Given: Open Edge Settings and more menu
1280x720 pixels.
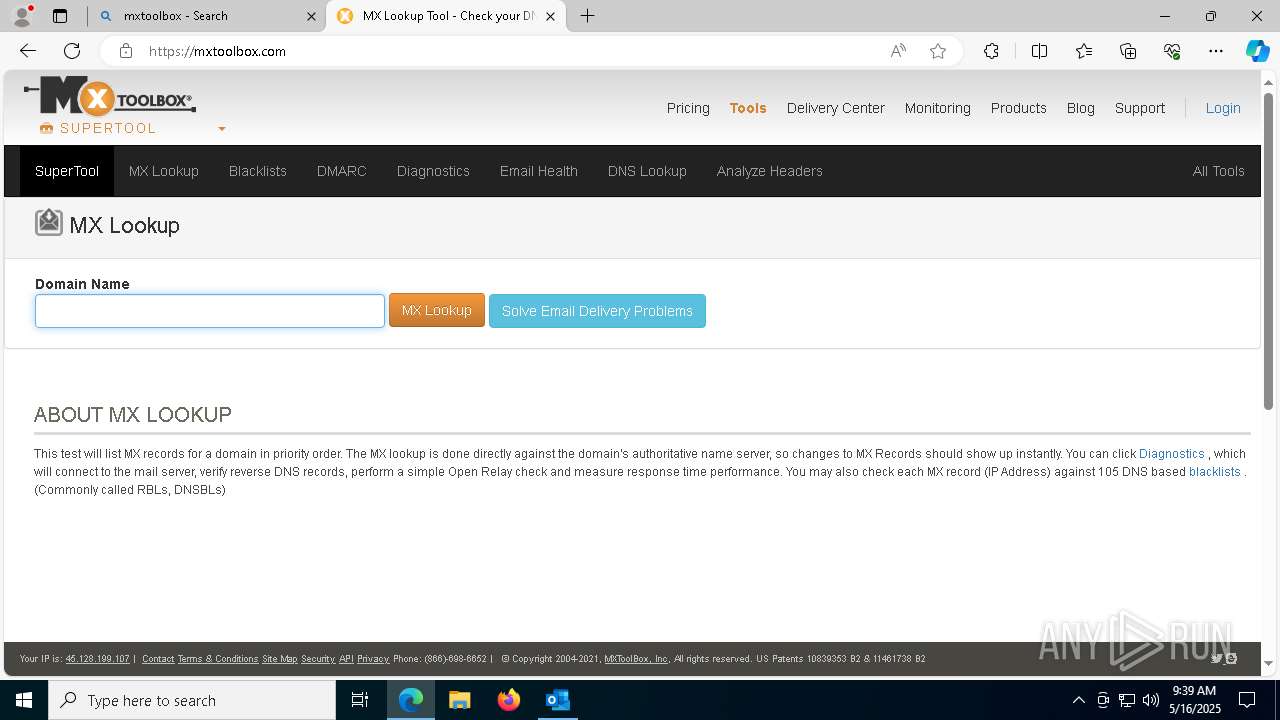Looking at the screenshot, I should click(x=1216, y=51).
